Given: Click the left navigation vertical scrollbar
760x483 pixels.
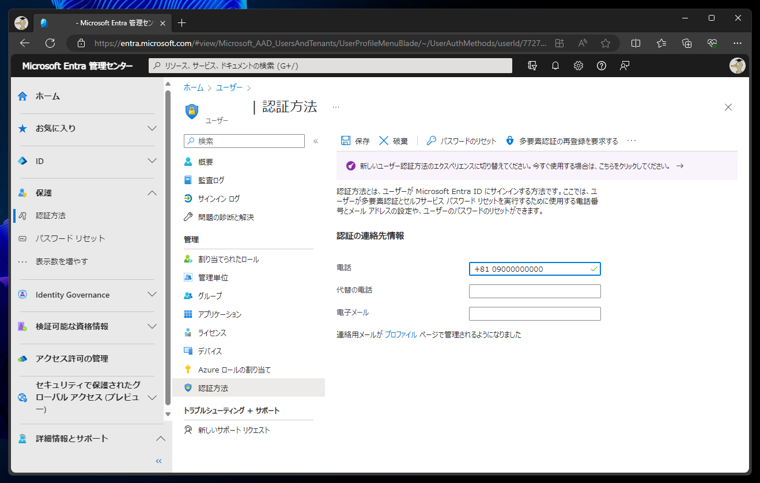Looking at the screenshot, I should (x=168, y=249).
